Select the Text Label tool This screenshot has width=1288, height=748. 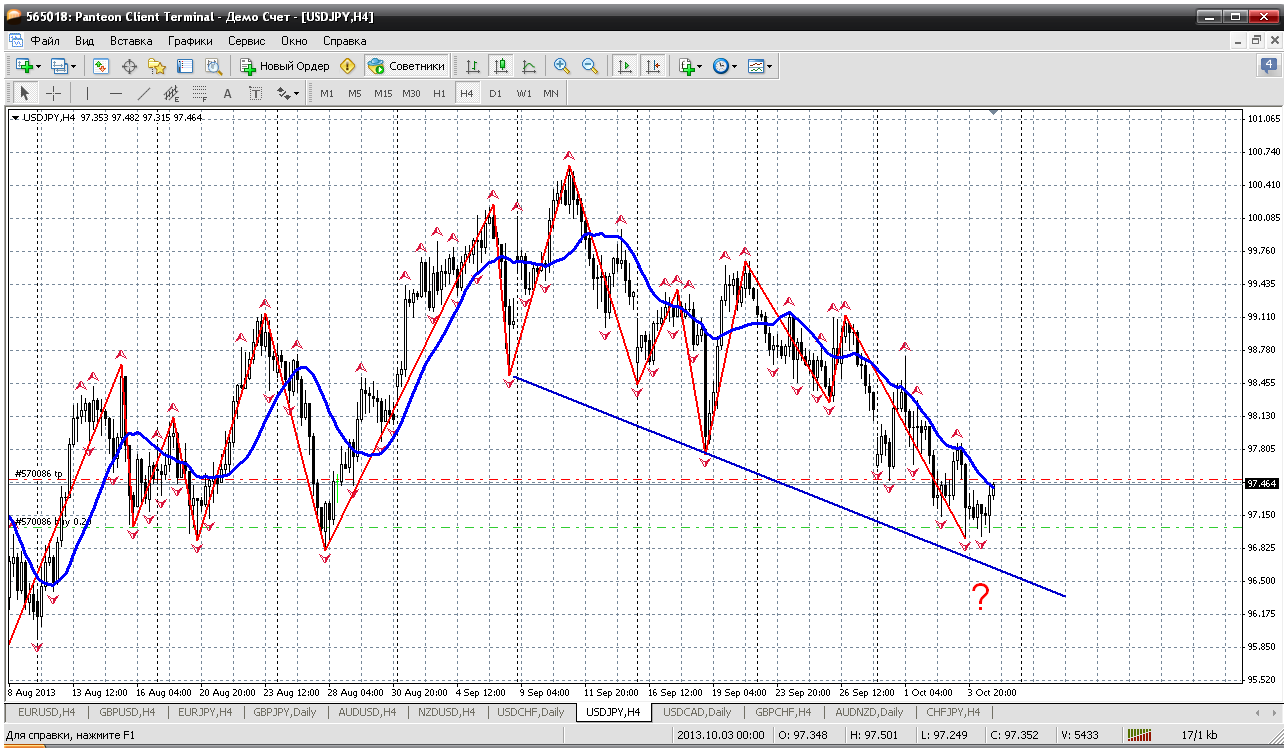click(x=256, y=93)
